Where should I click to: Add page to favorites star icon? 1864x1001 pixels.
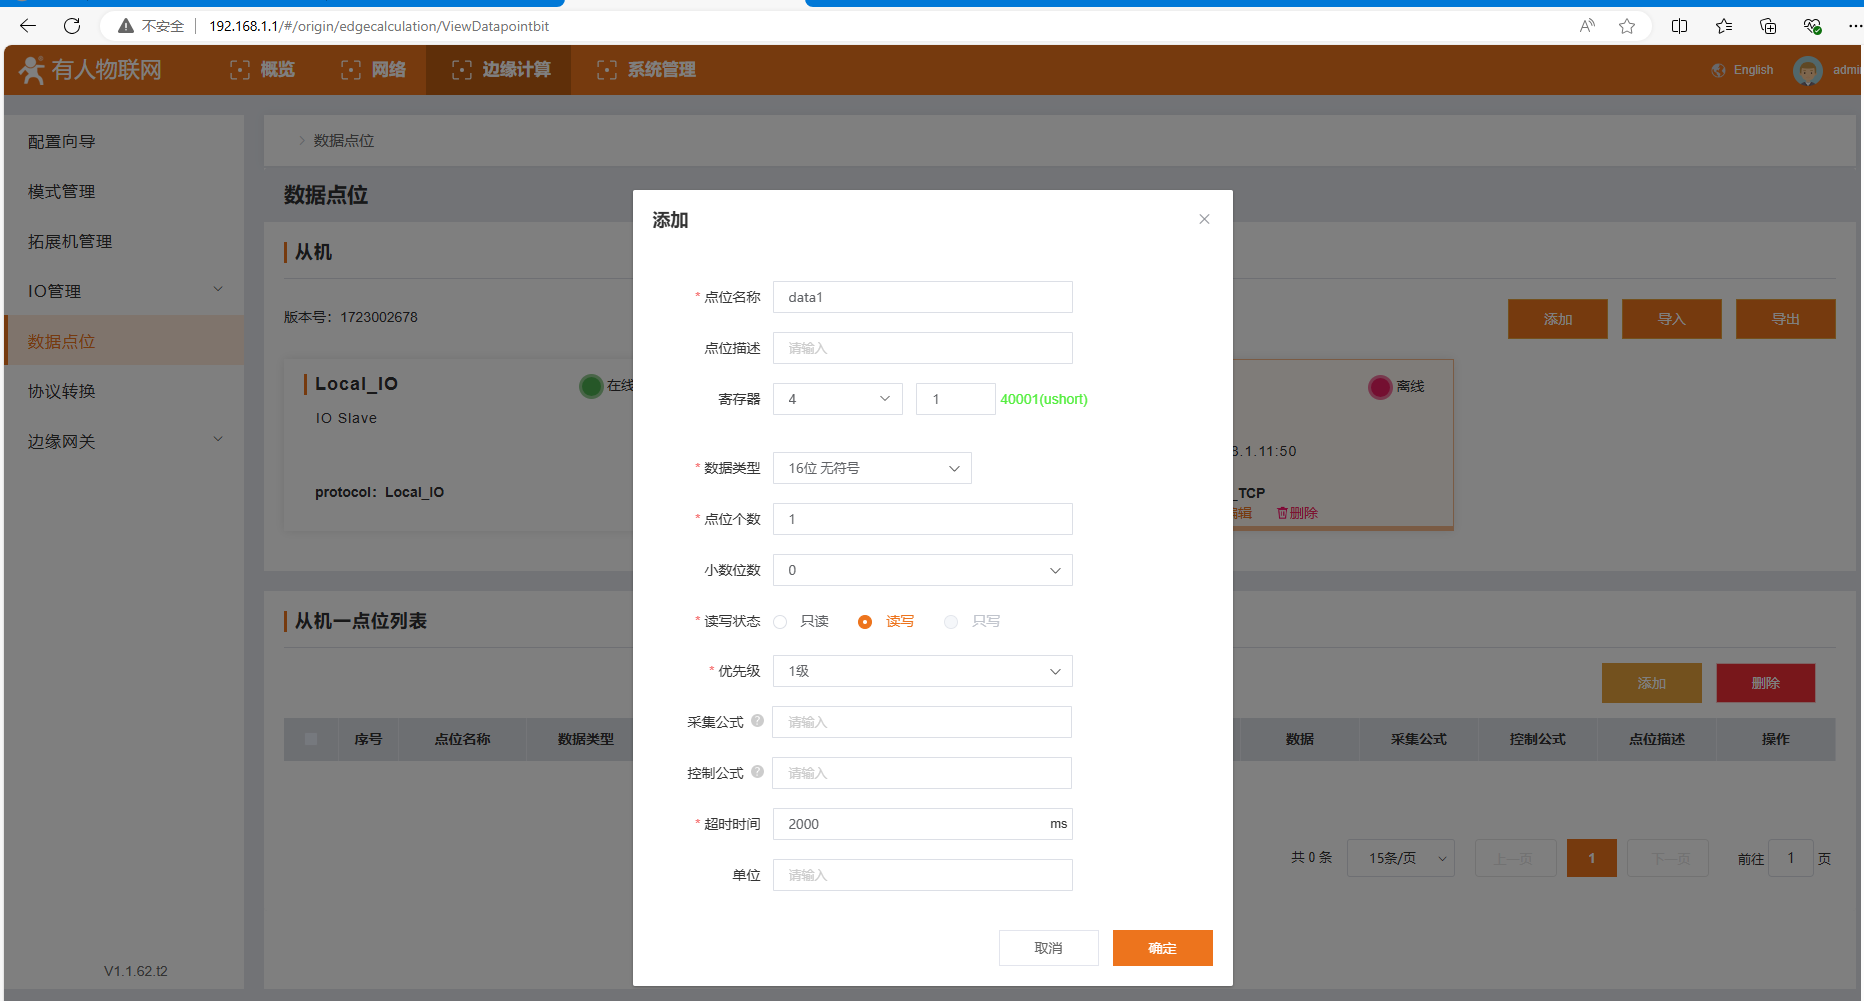(1627, 26)
